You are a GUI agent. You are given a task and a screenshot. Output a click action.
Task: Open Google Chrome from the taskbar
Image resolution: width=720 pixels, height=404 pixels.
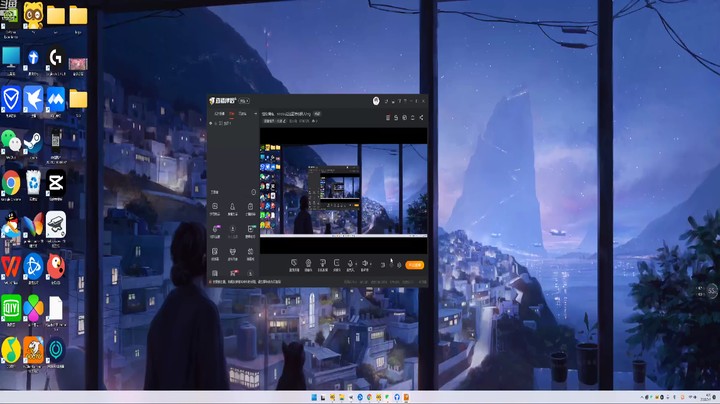click(369, 397)
